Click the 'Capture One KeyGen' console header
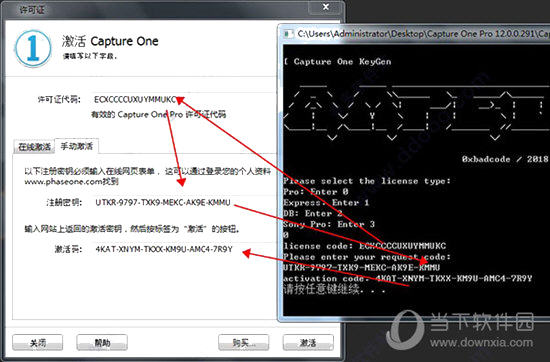This screenshot has height=362, width=550. tap(342, 62)
